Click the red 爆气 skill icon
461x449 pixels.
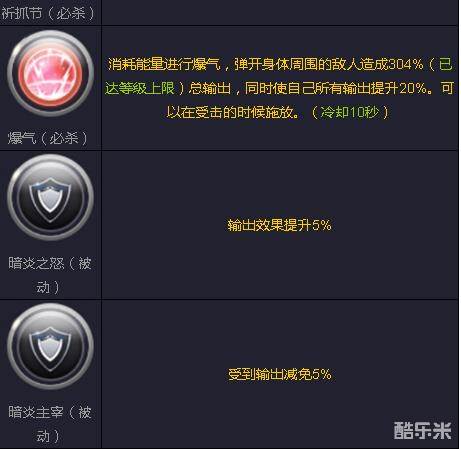coord(50,73)
